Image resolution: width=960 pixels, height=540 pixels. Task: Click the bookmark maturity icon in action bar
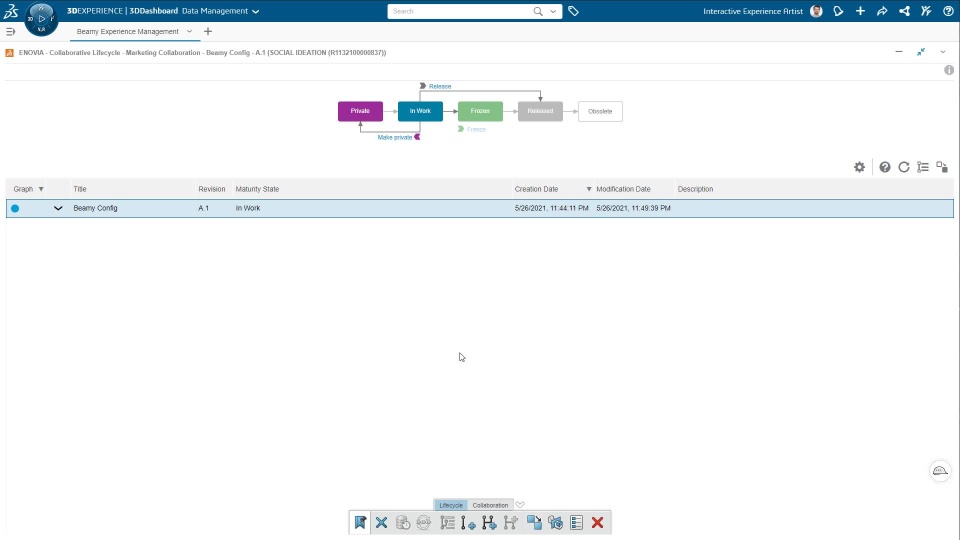[x=360, y=522]
